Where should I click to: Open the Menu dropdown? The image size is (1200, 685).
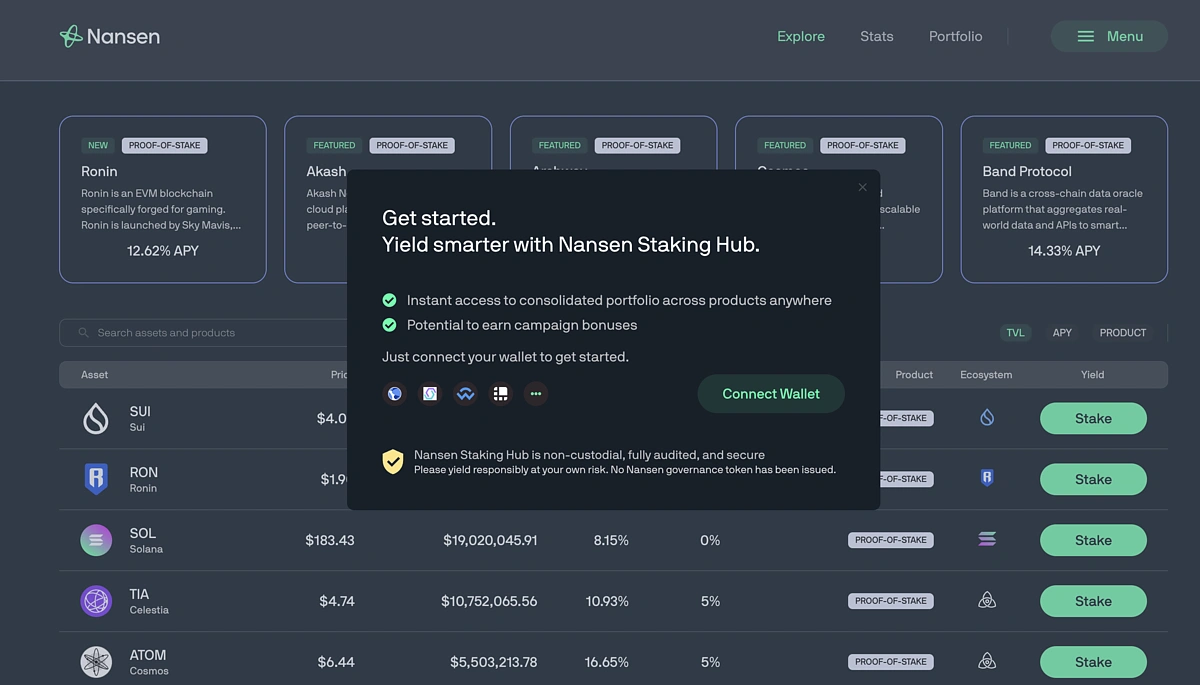tap(1109, 36)
